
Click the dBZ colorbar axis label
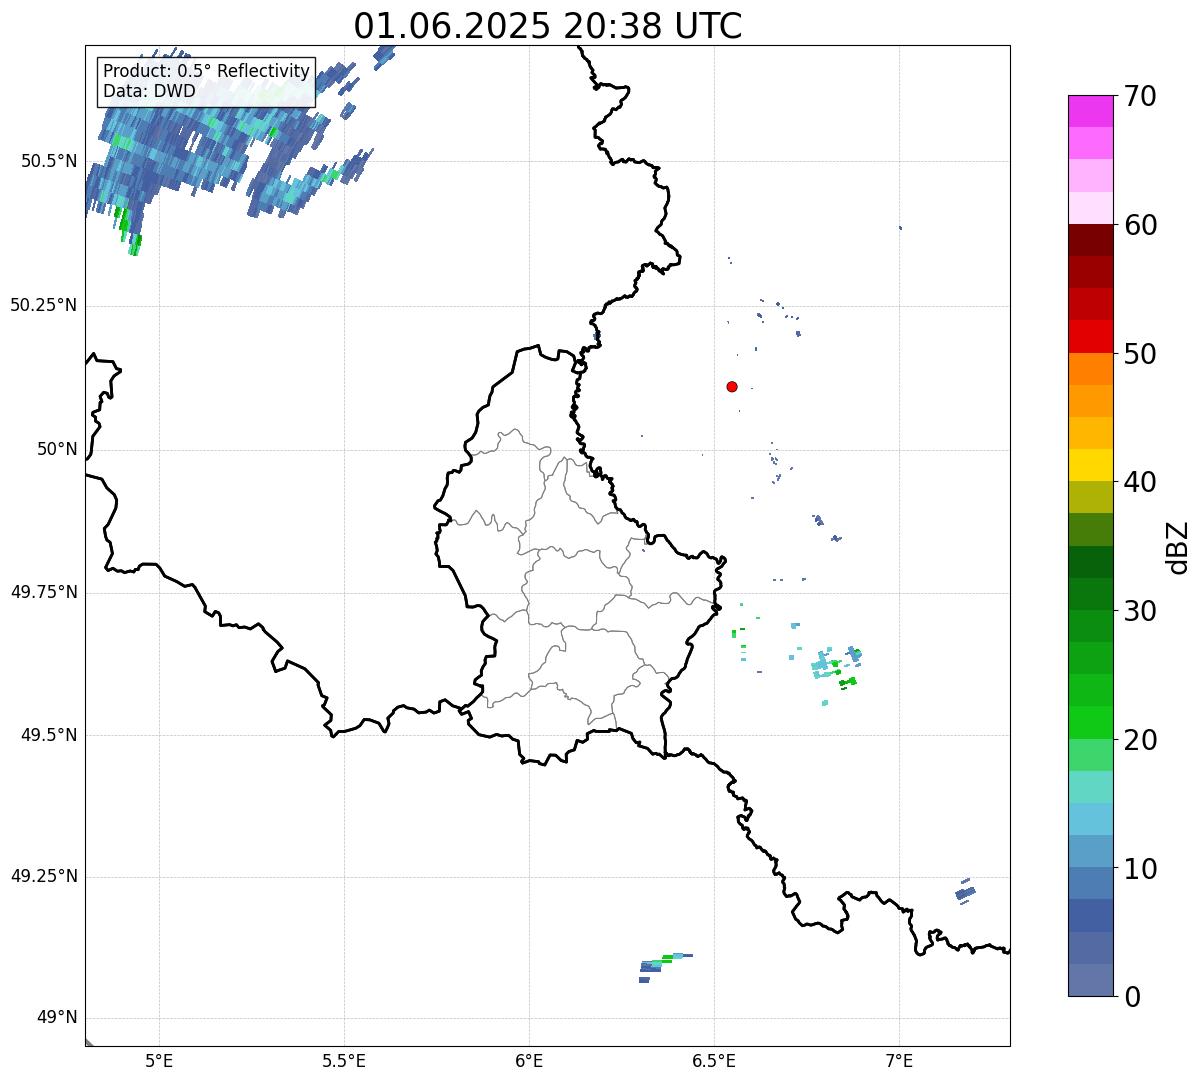point(1179,546)
